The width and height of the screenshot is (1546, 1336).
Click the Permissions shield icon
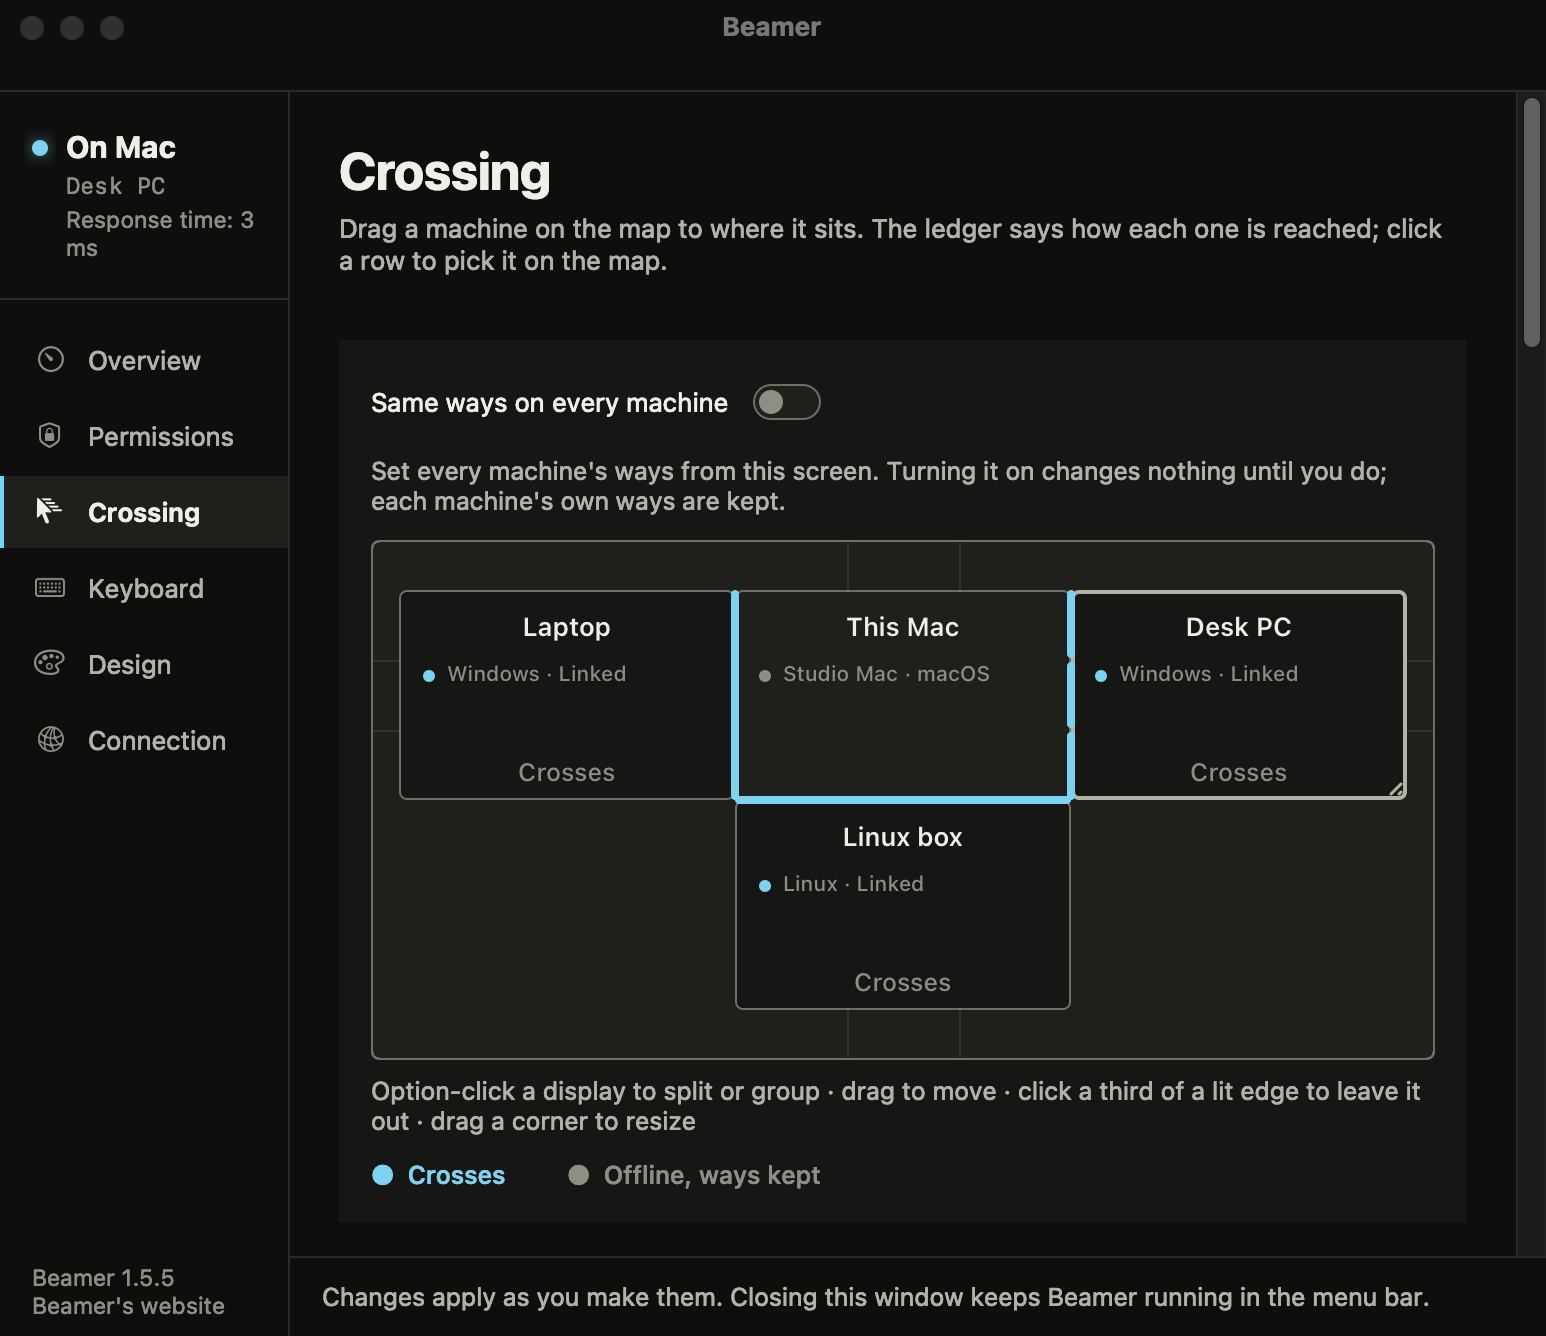50,436
